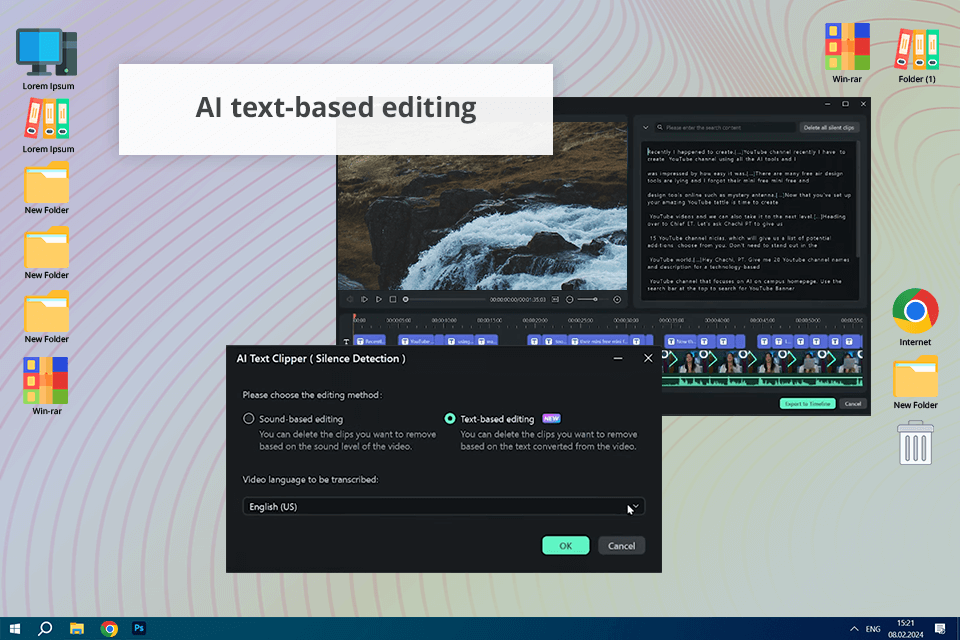The height and width of the screenshot is (640, 960).
Task: Open the notification center icon
Action: click(x=940, y=629)
